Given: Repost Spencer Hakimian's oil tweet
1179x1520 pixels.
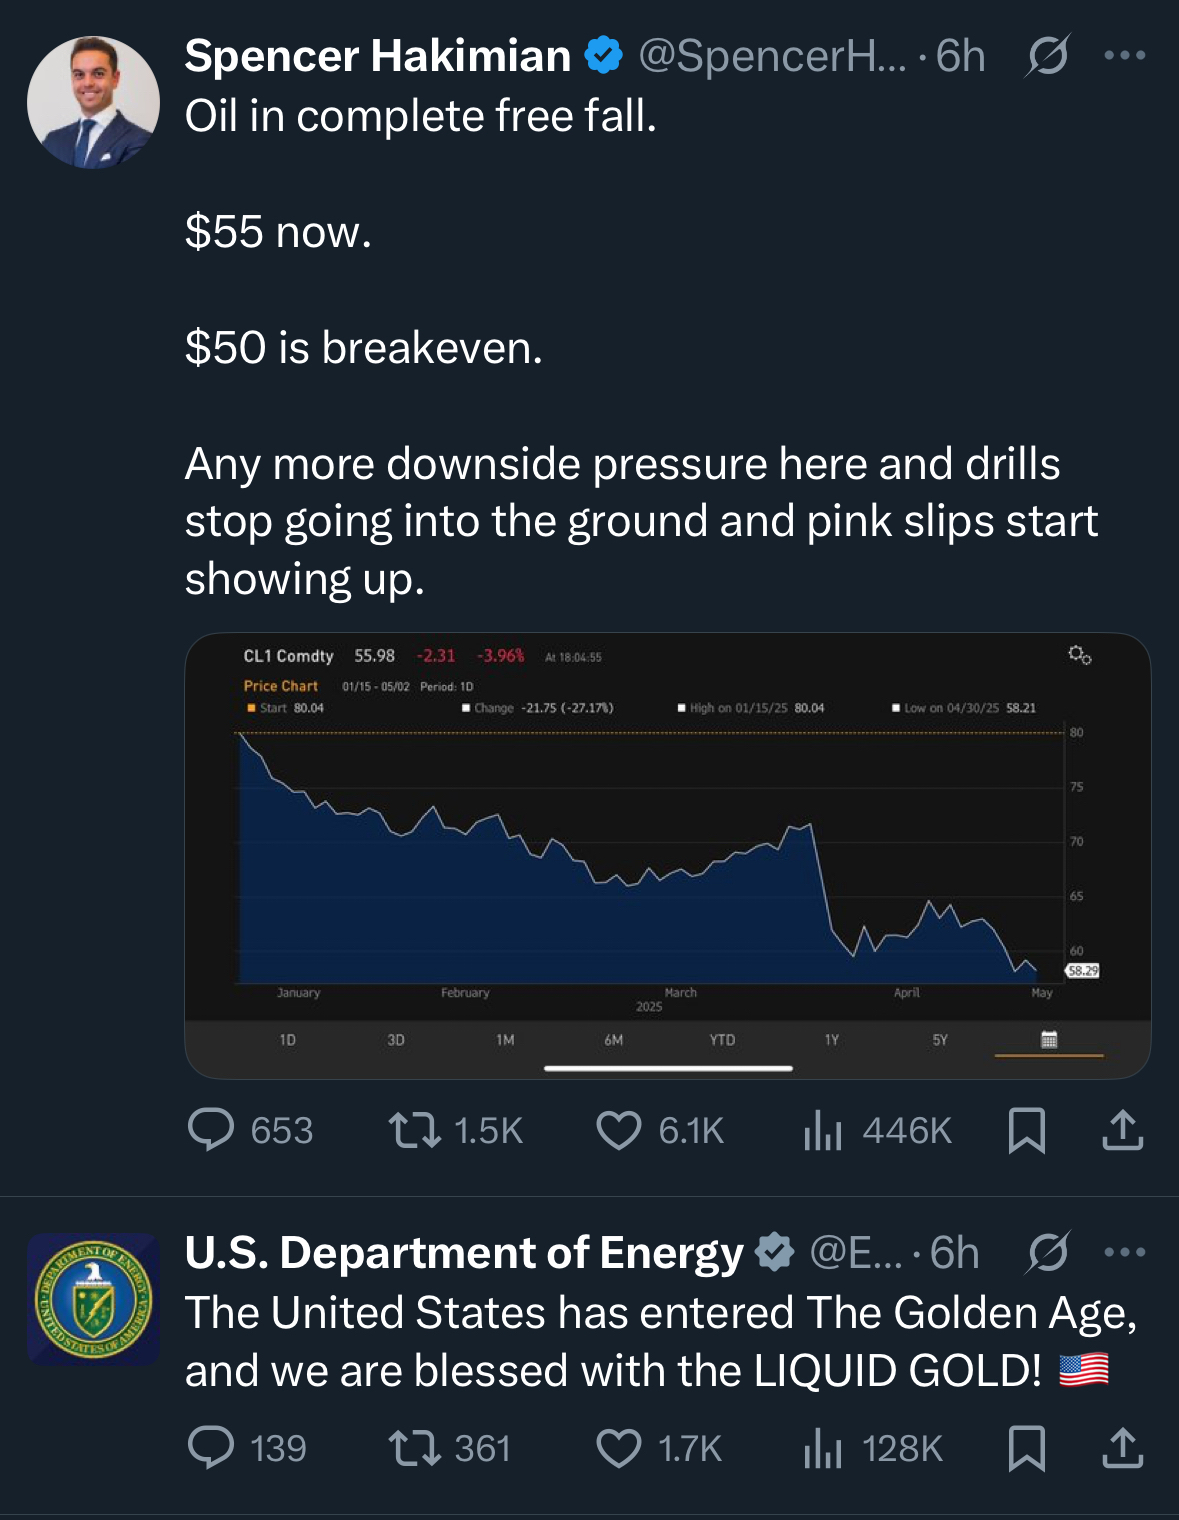Looking at the screenshot, I should (415, 1130).
